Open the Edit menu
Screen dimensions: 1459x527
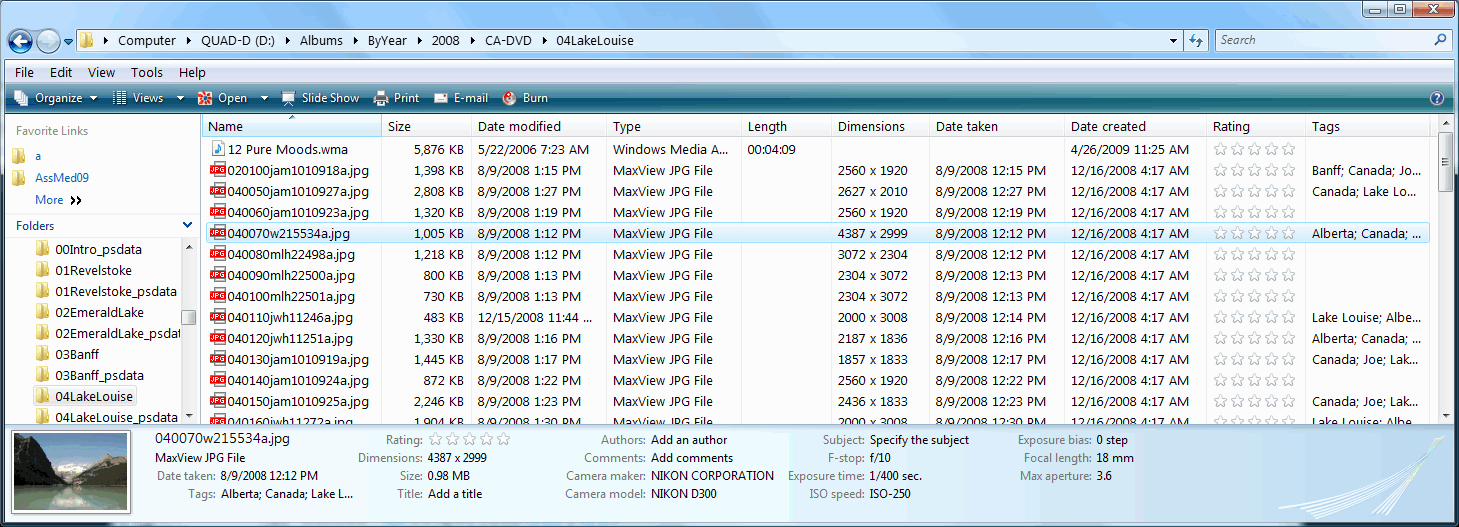pyautogui.click(x=61, y=72)
